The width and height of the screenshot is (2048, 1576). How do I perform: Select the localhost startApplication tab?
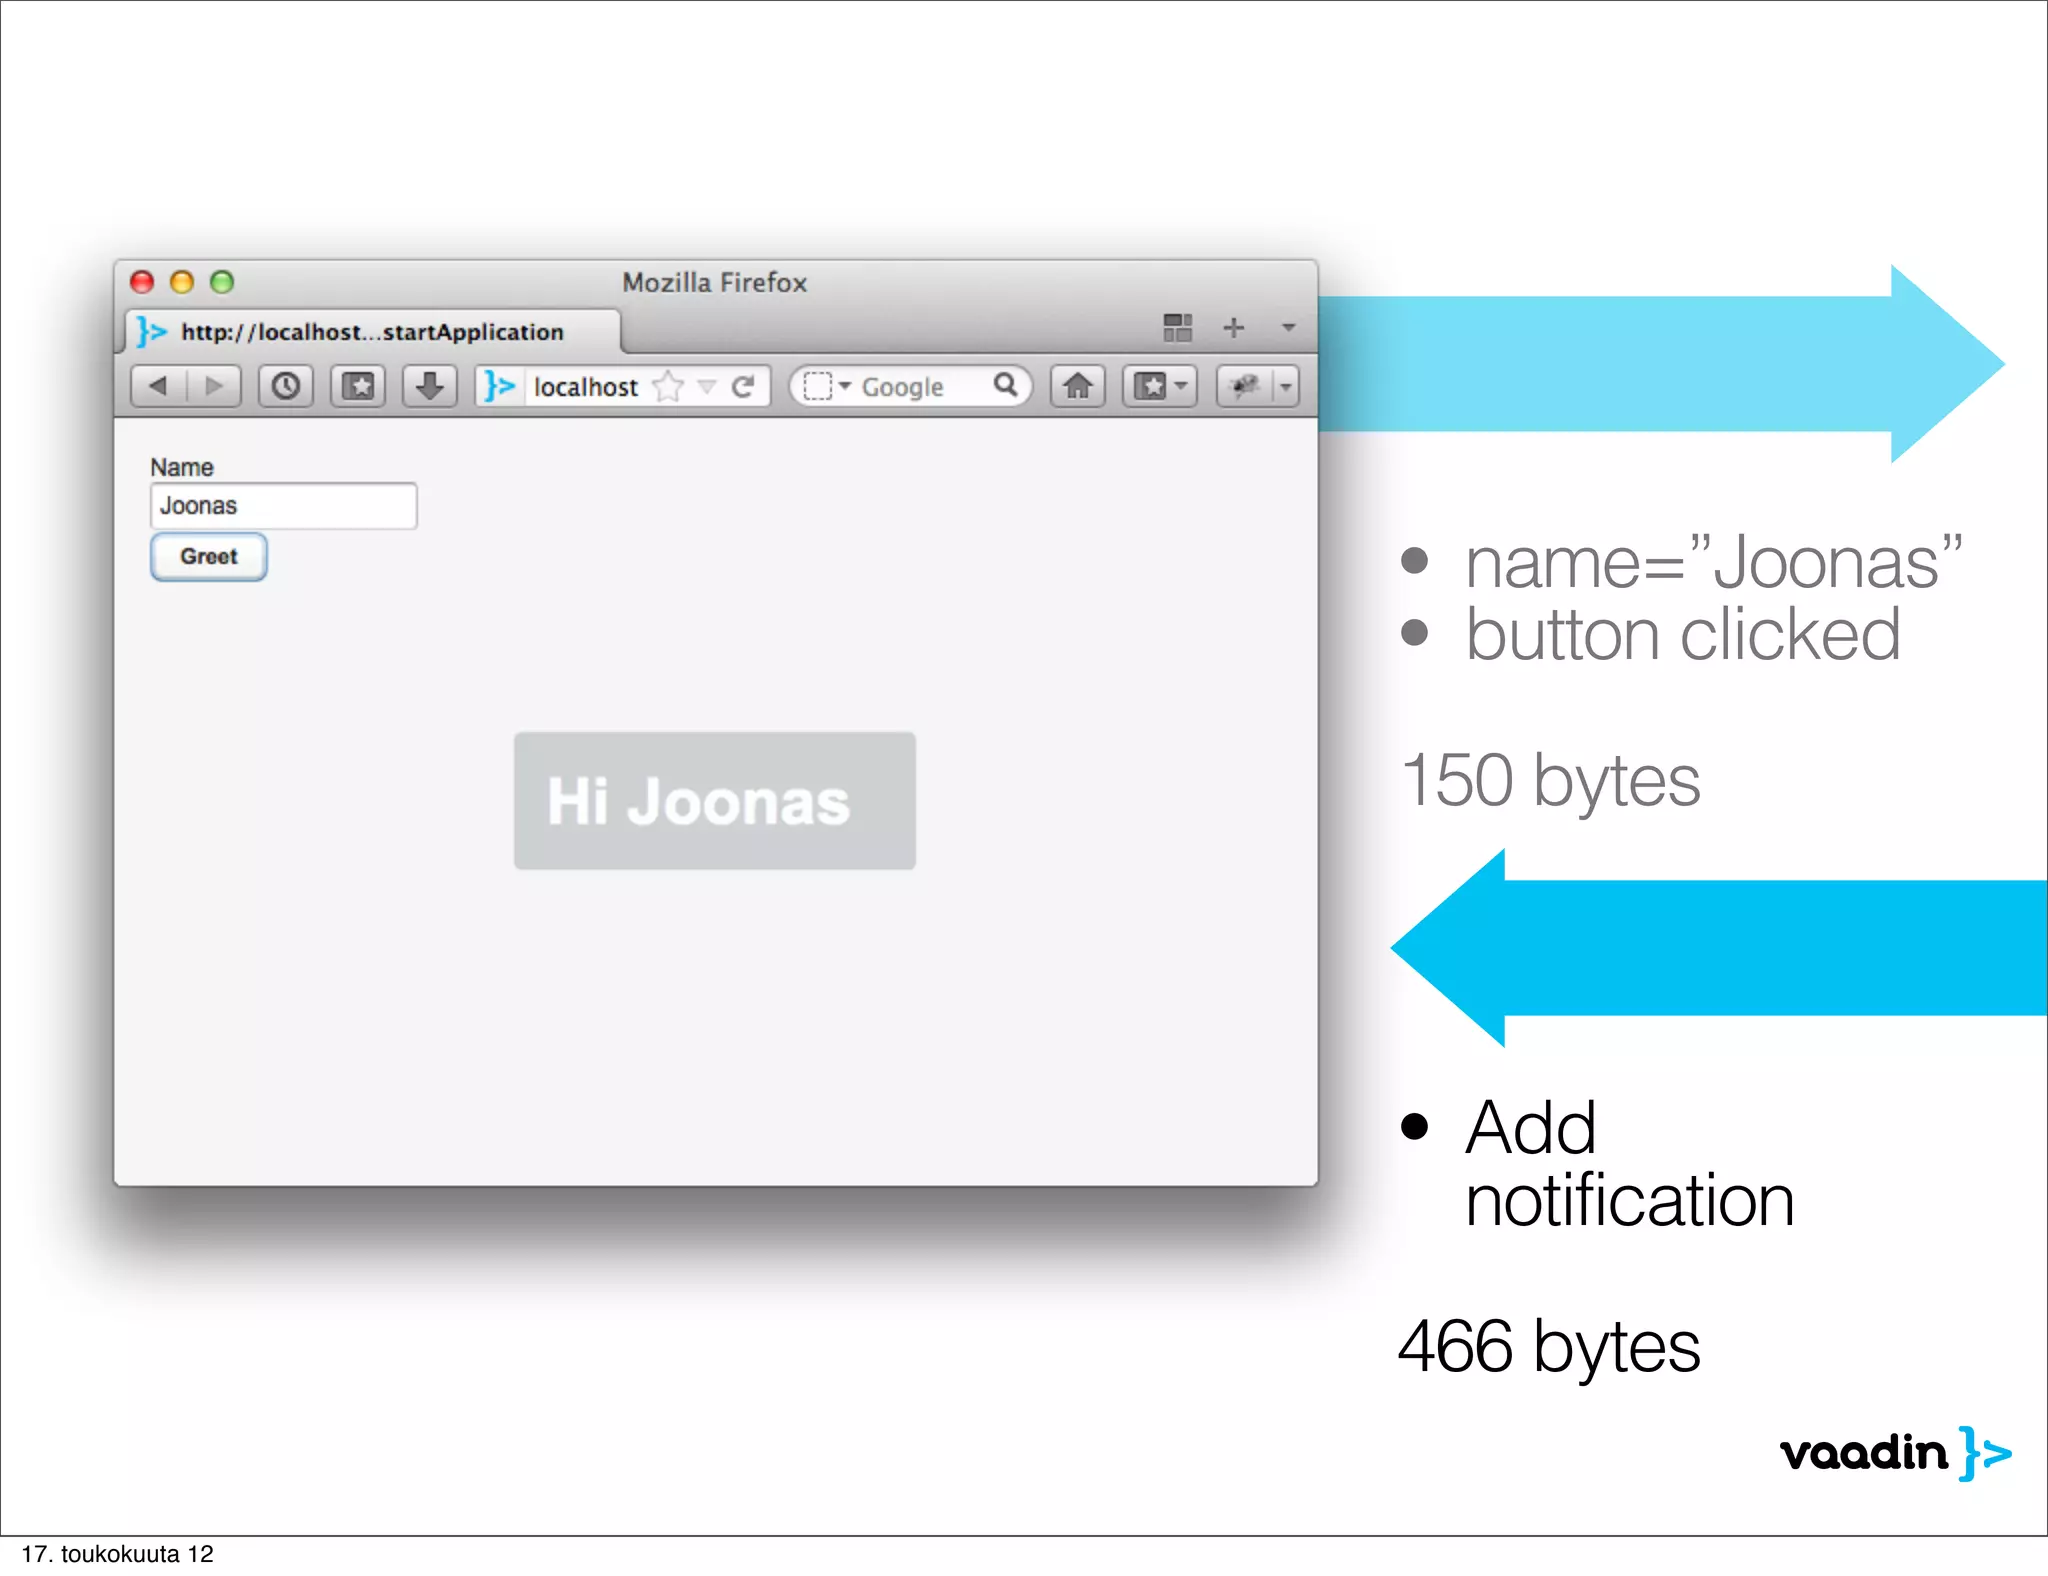[x=372, y=332]
